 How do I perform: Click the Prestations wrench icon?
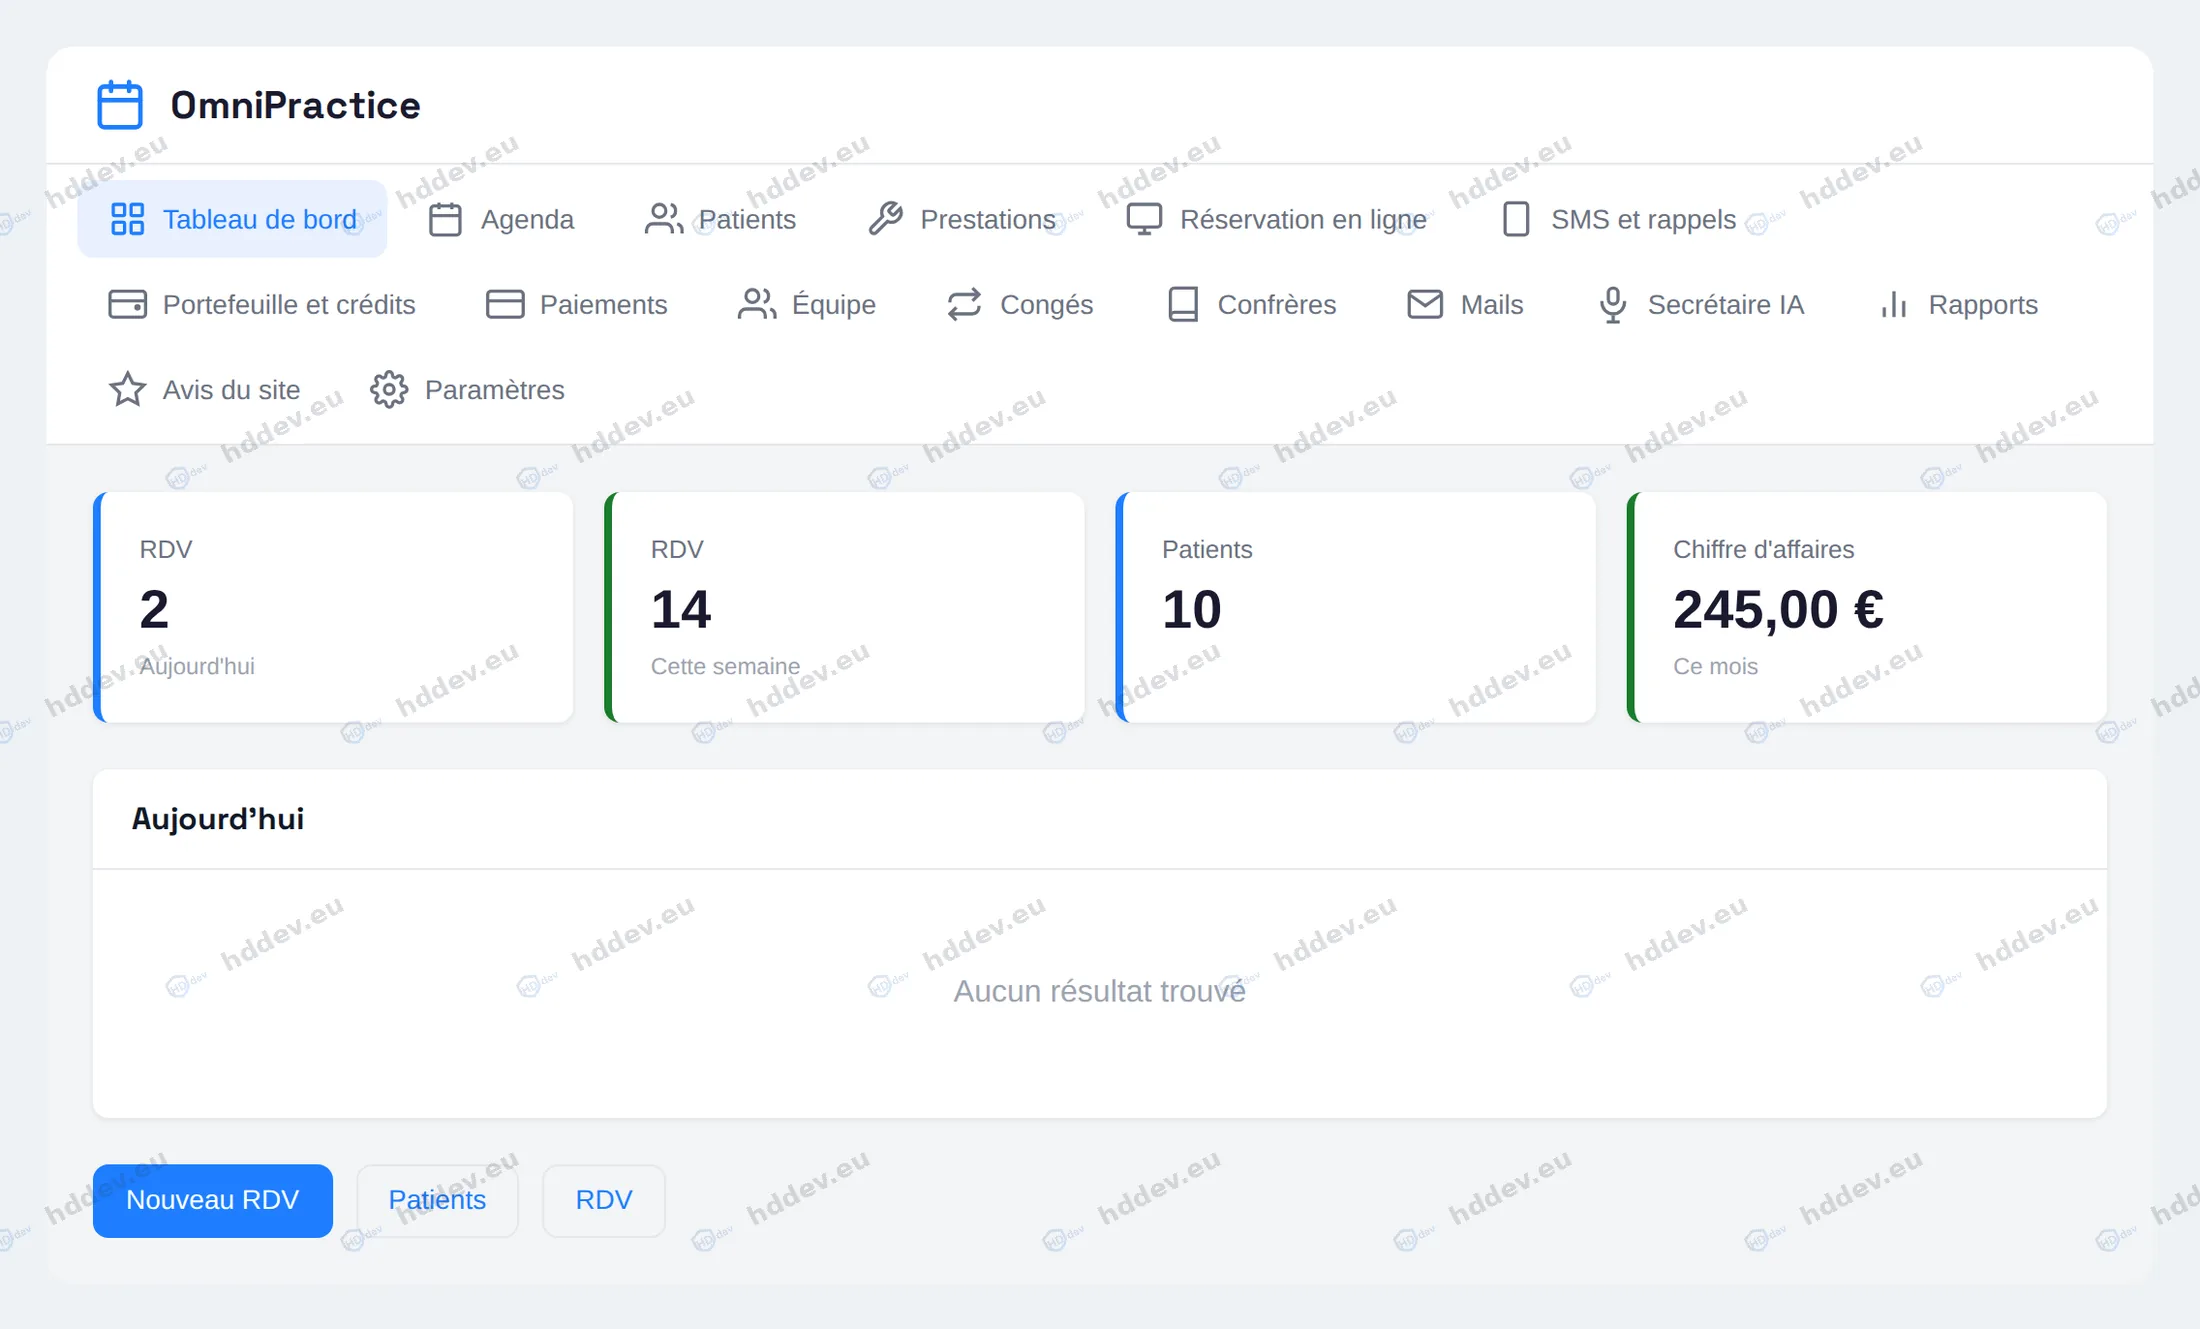pyautogui.click(x=886, y=219)
